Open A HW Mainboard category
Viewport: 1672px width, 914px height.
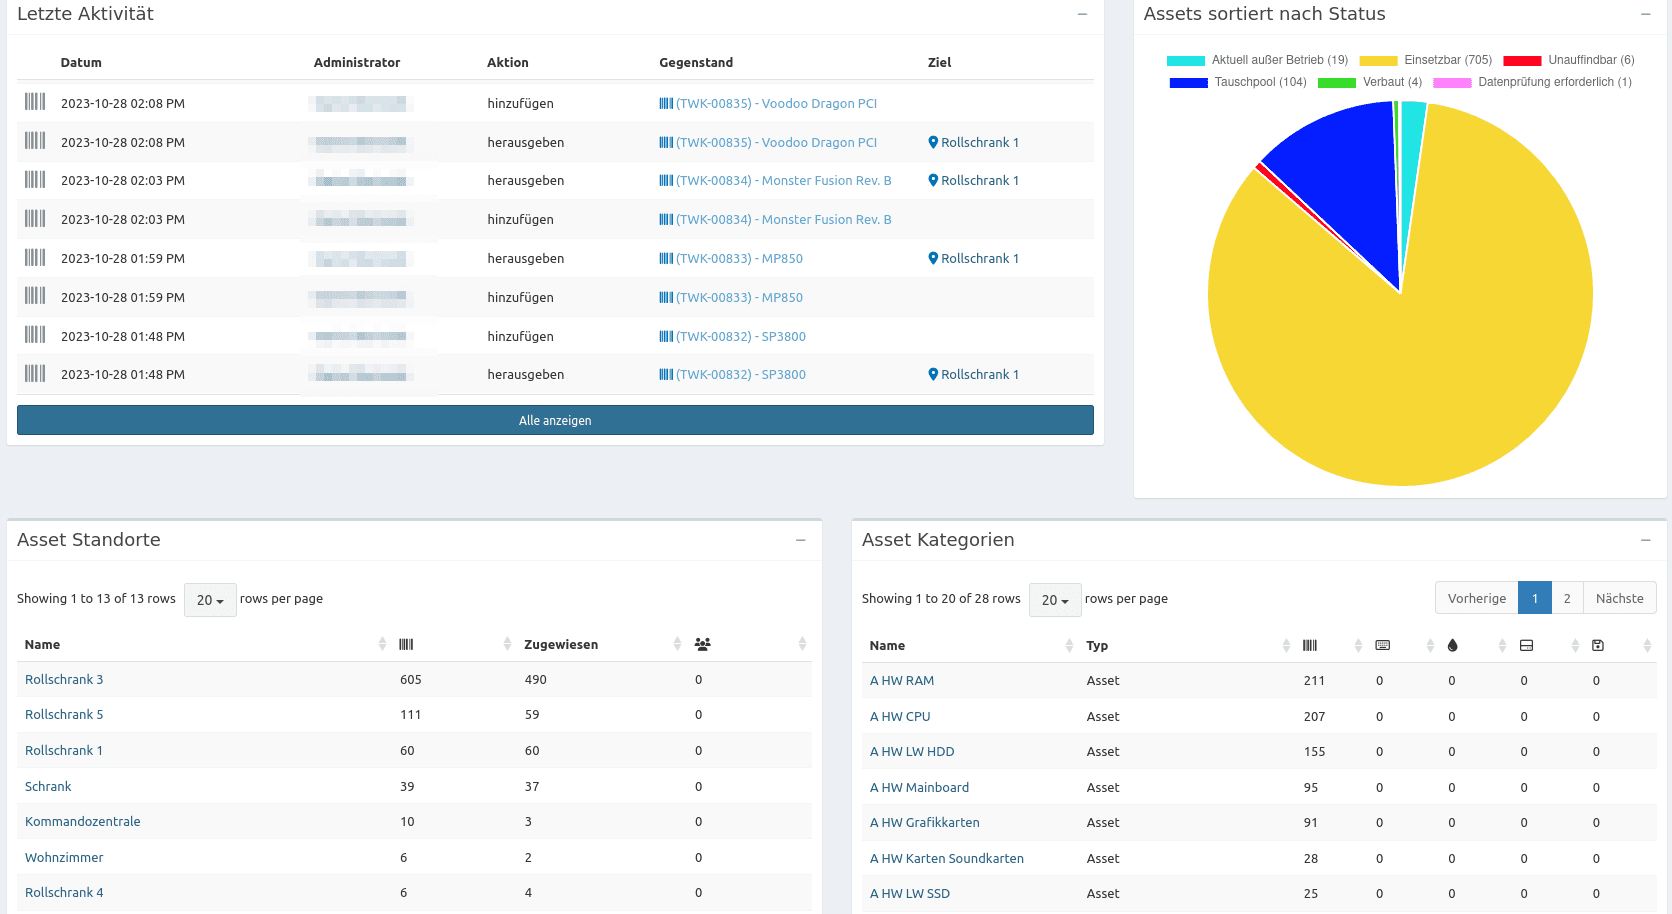pyautogui.click(x=919, y=787)
